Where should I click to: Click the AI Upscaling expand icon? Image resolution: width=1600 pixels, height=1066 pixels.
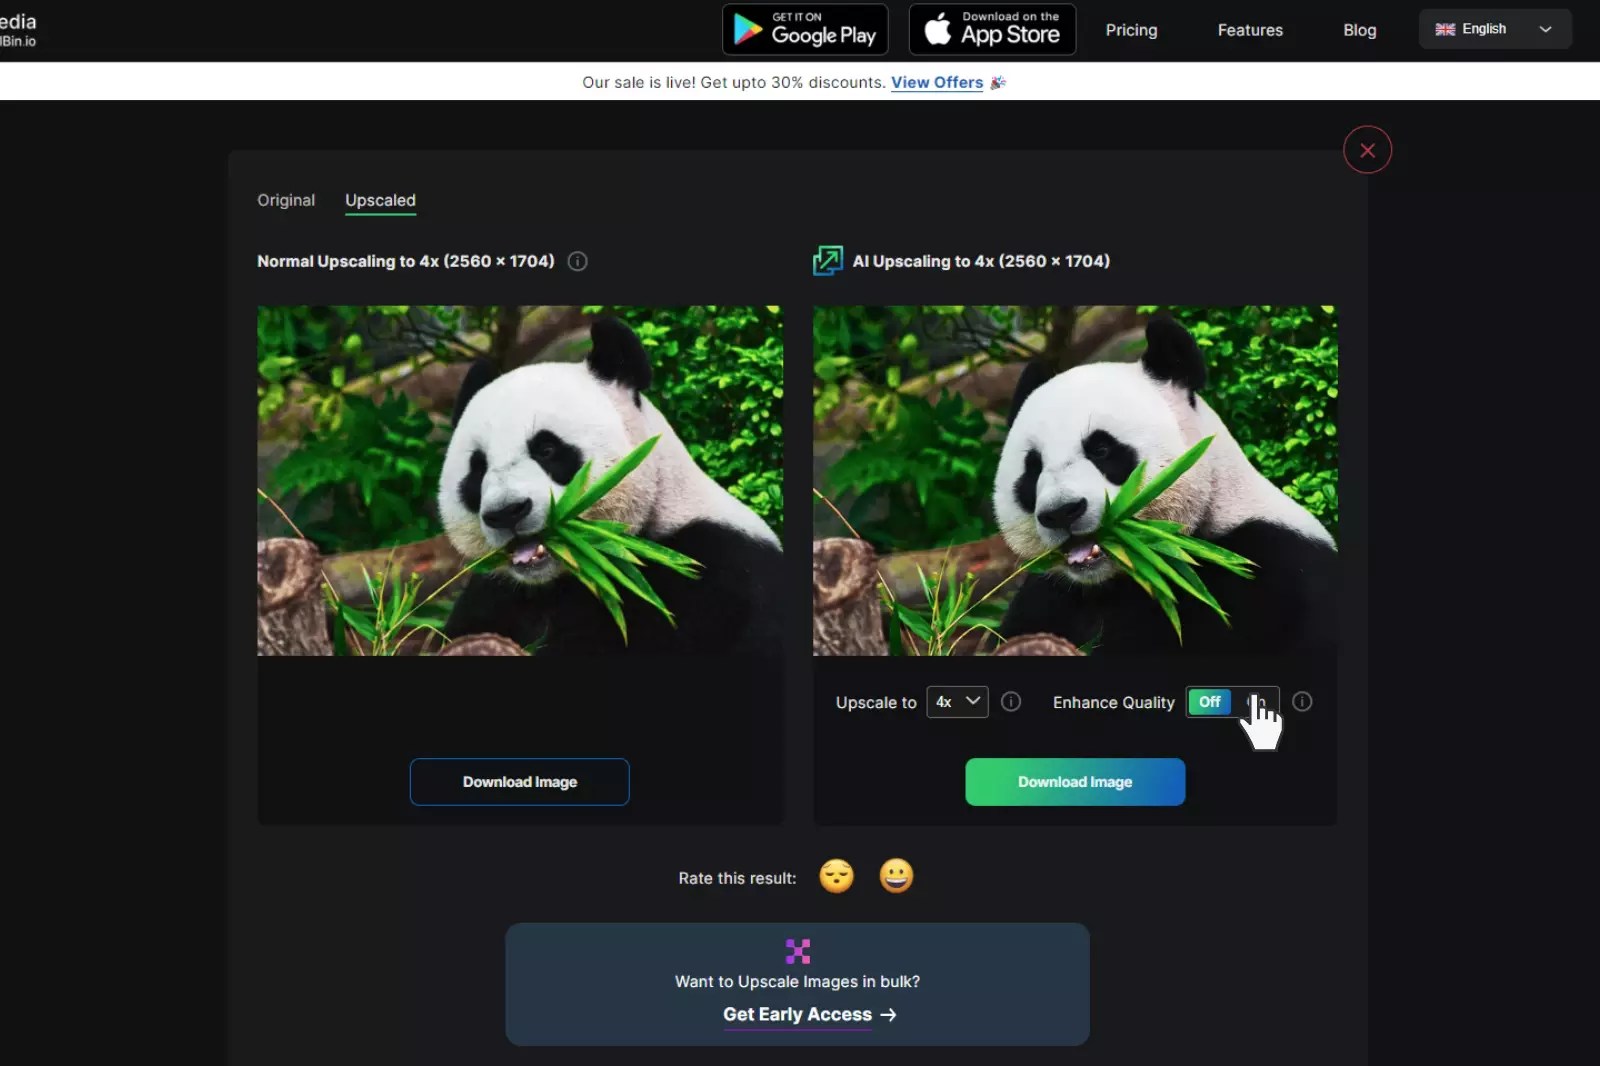coord(827,260)
